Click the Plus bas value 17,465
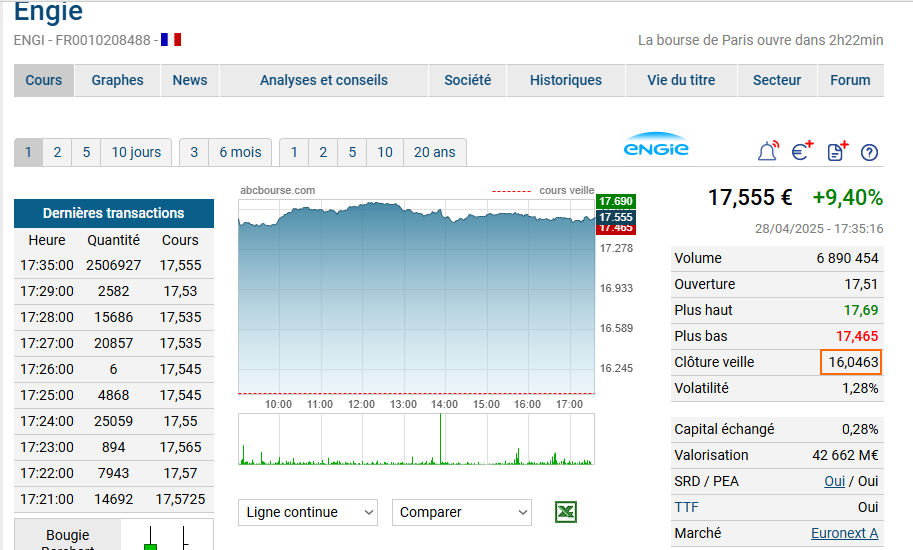The width and height of the screenshot is (913, 550). tap(857, 336)
